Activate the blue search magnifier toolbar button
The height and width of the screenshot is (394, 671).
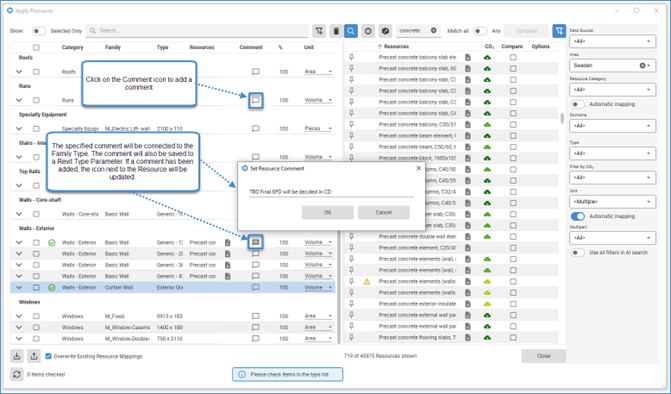[351, 31]
